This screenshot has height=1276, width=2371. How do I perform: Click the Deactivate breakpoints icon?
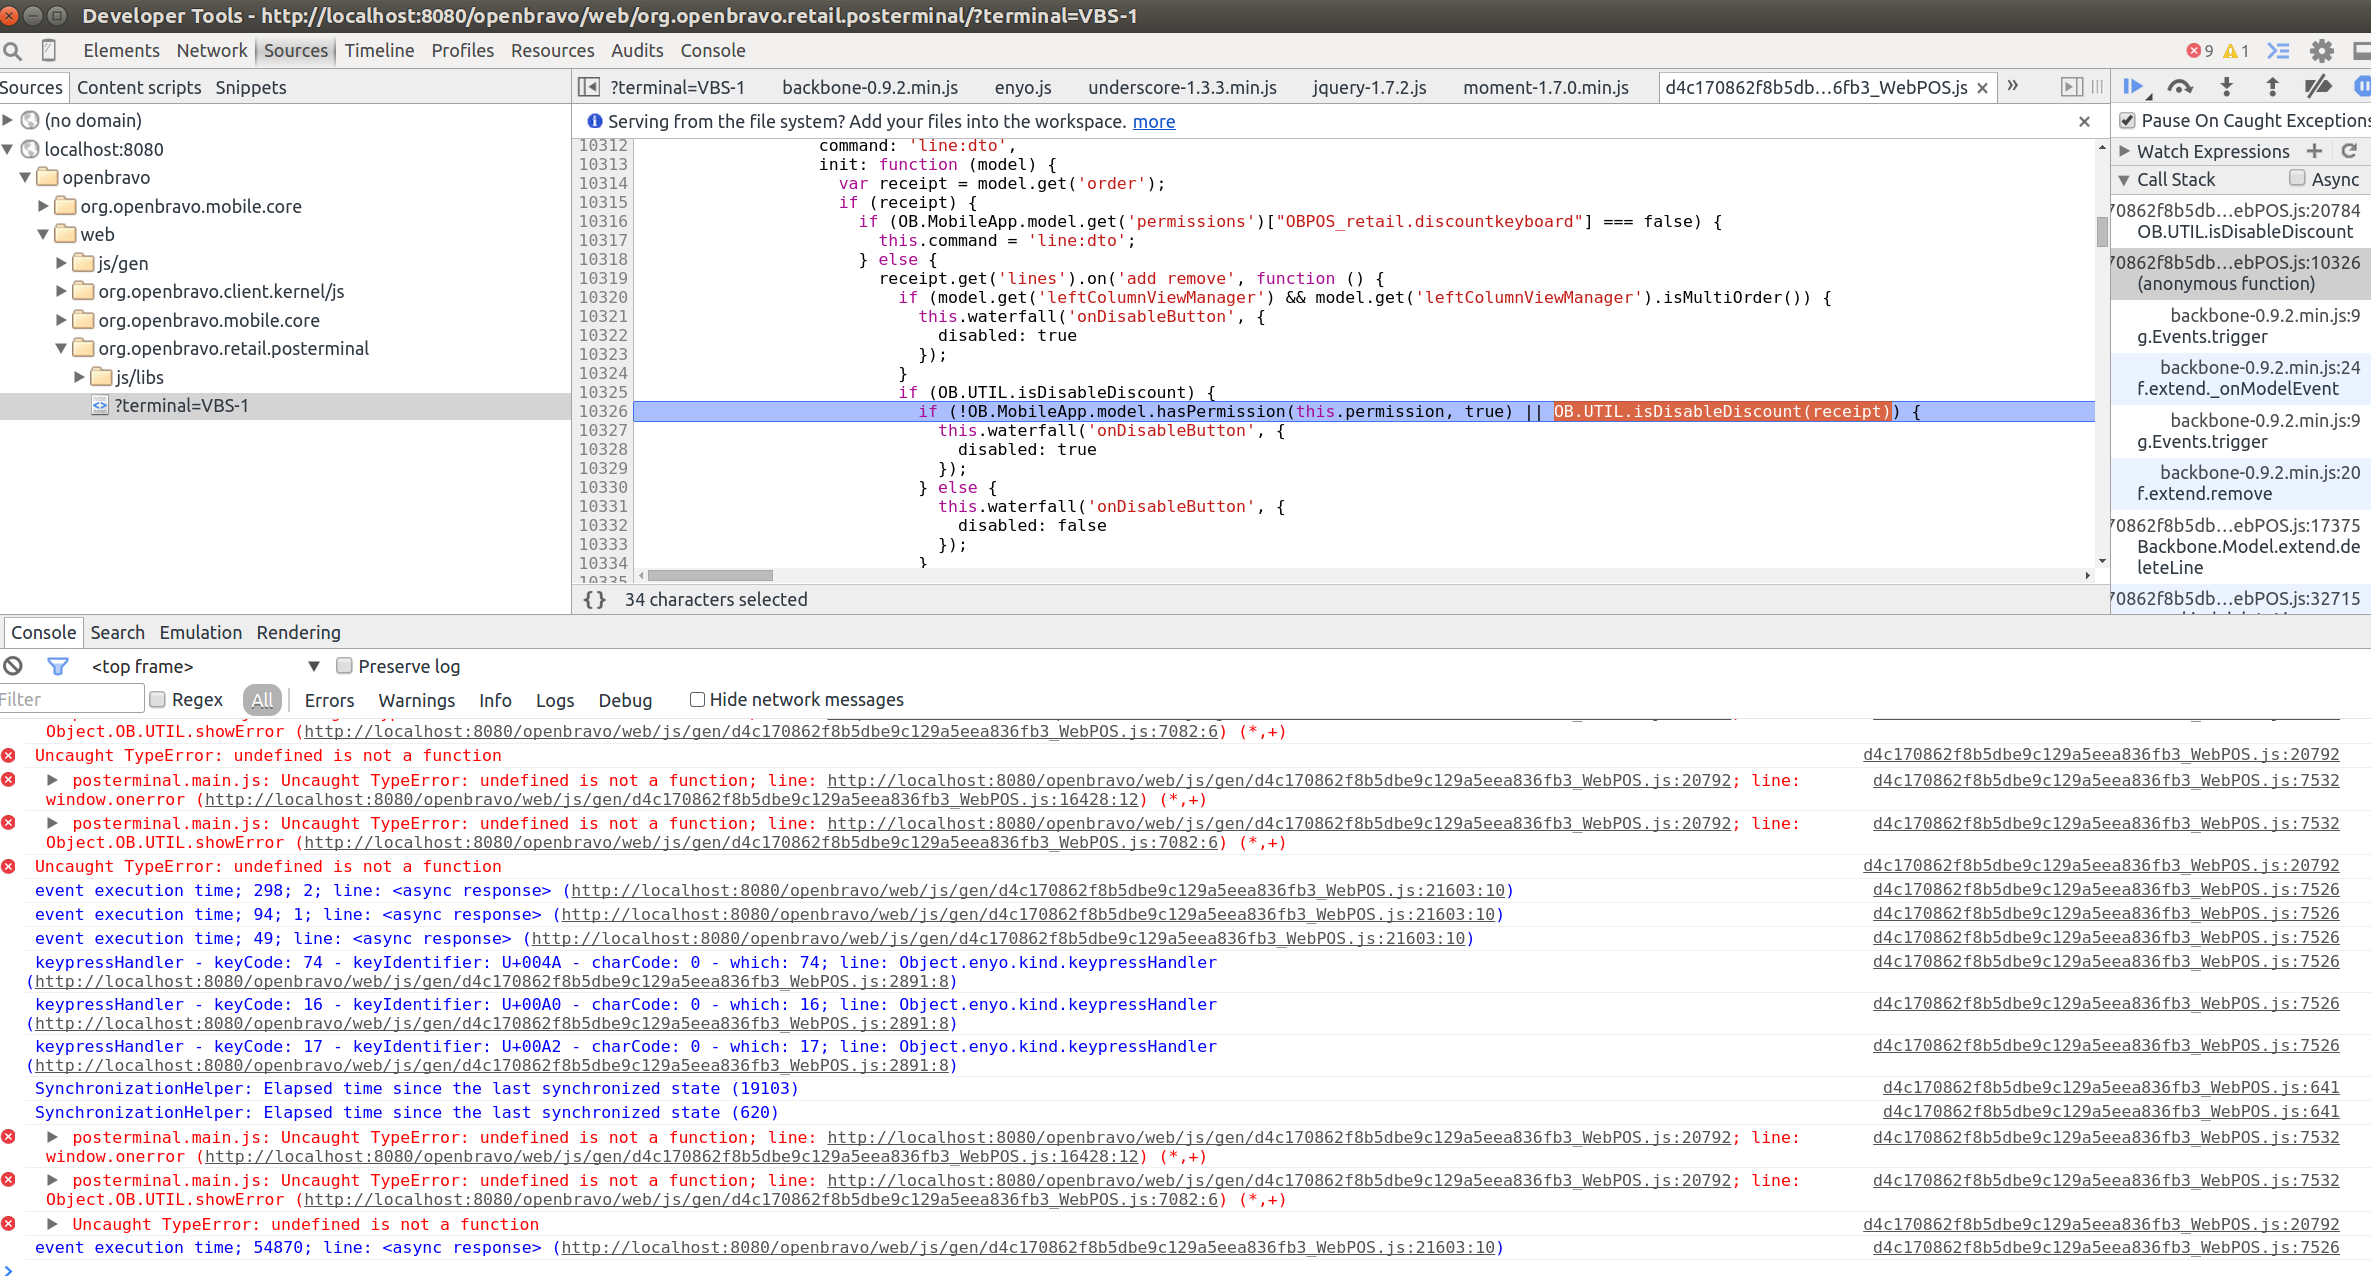click(2317, 87)
